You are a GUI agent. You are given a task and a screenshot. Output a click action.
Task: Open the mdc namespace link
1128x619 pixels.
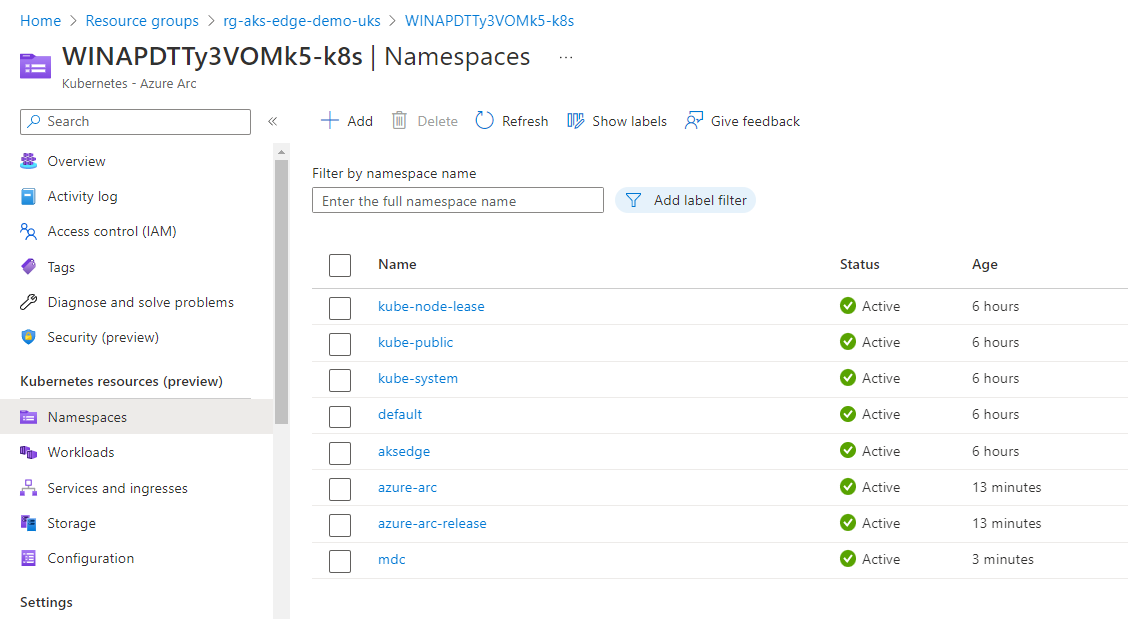[x=391, y=559]
